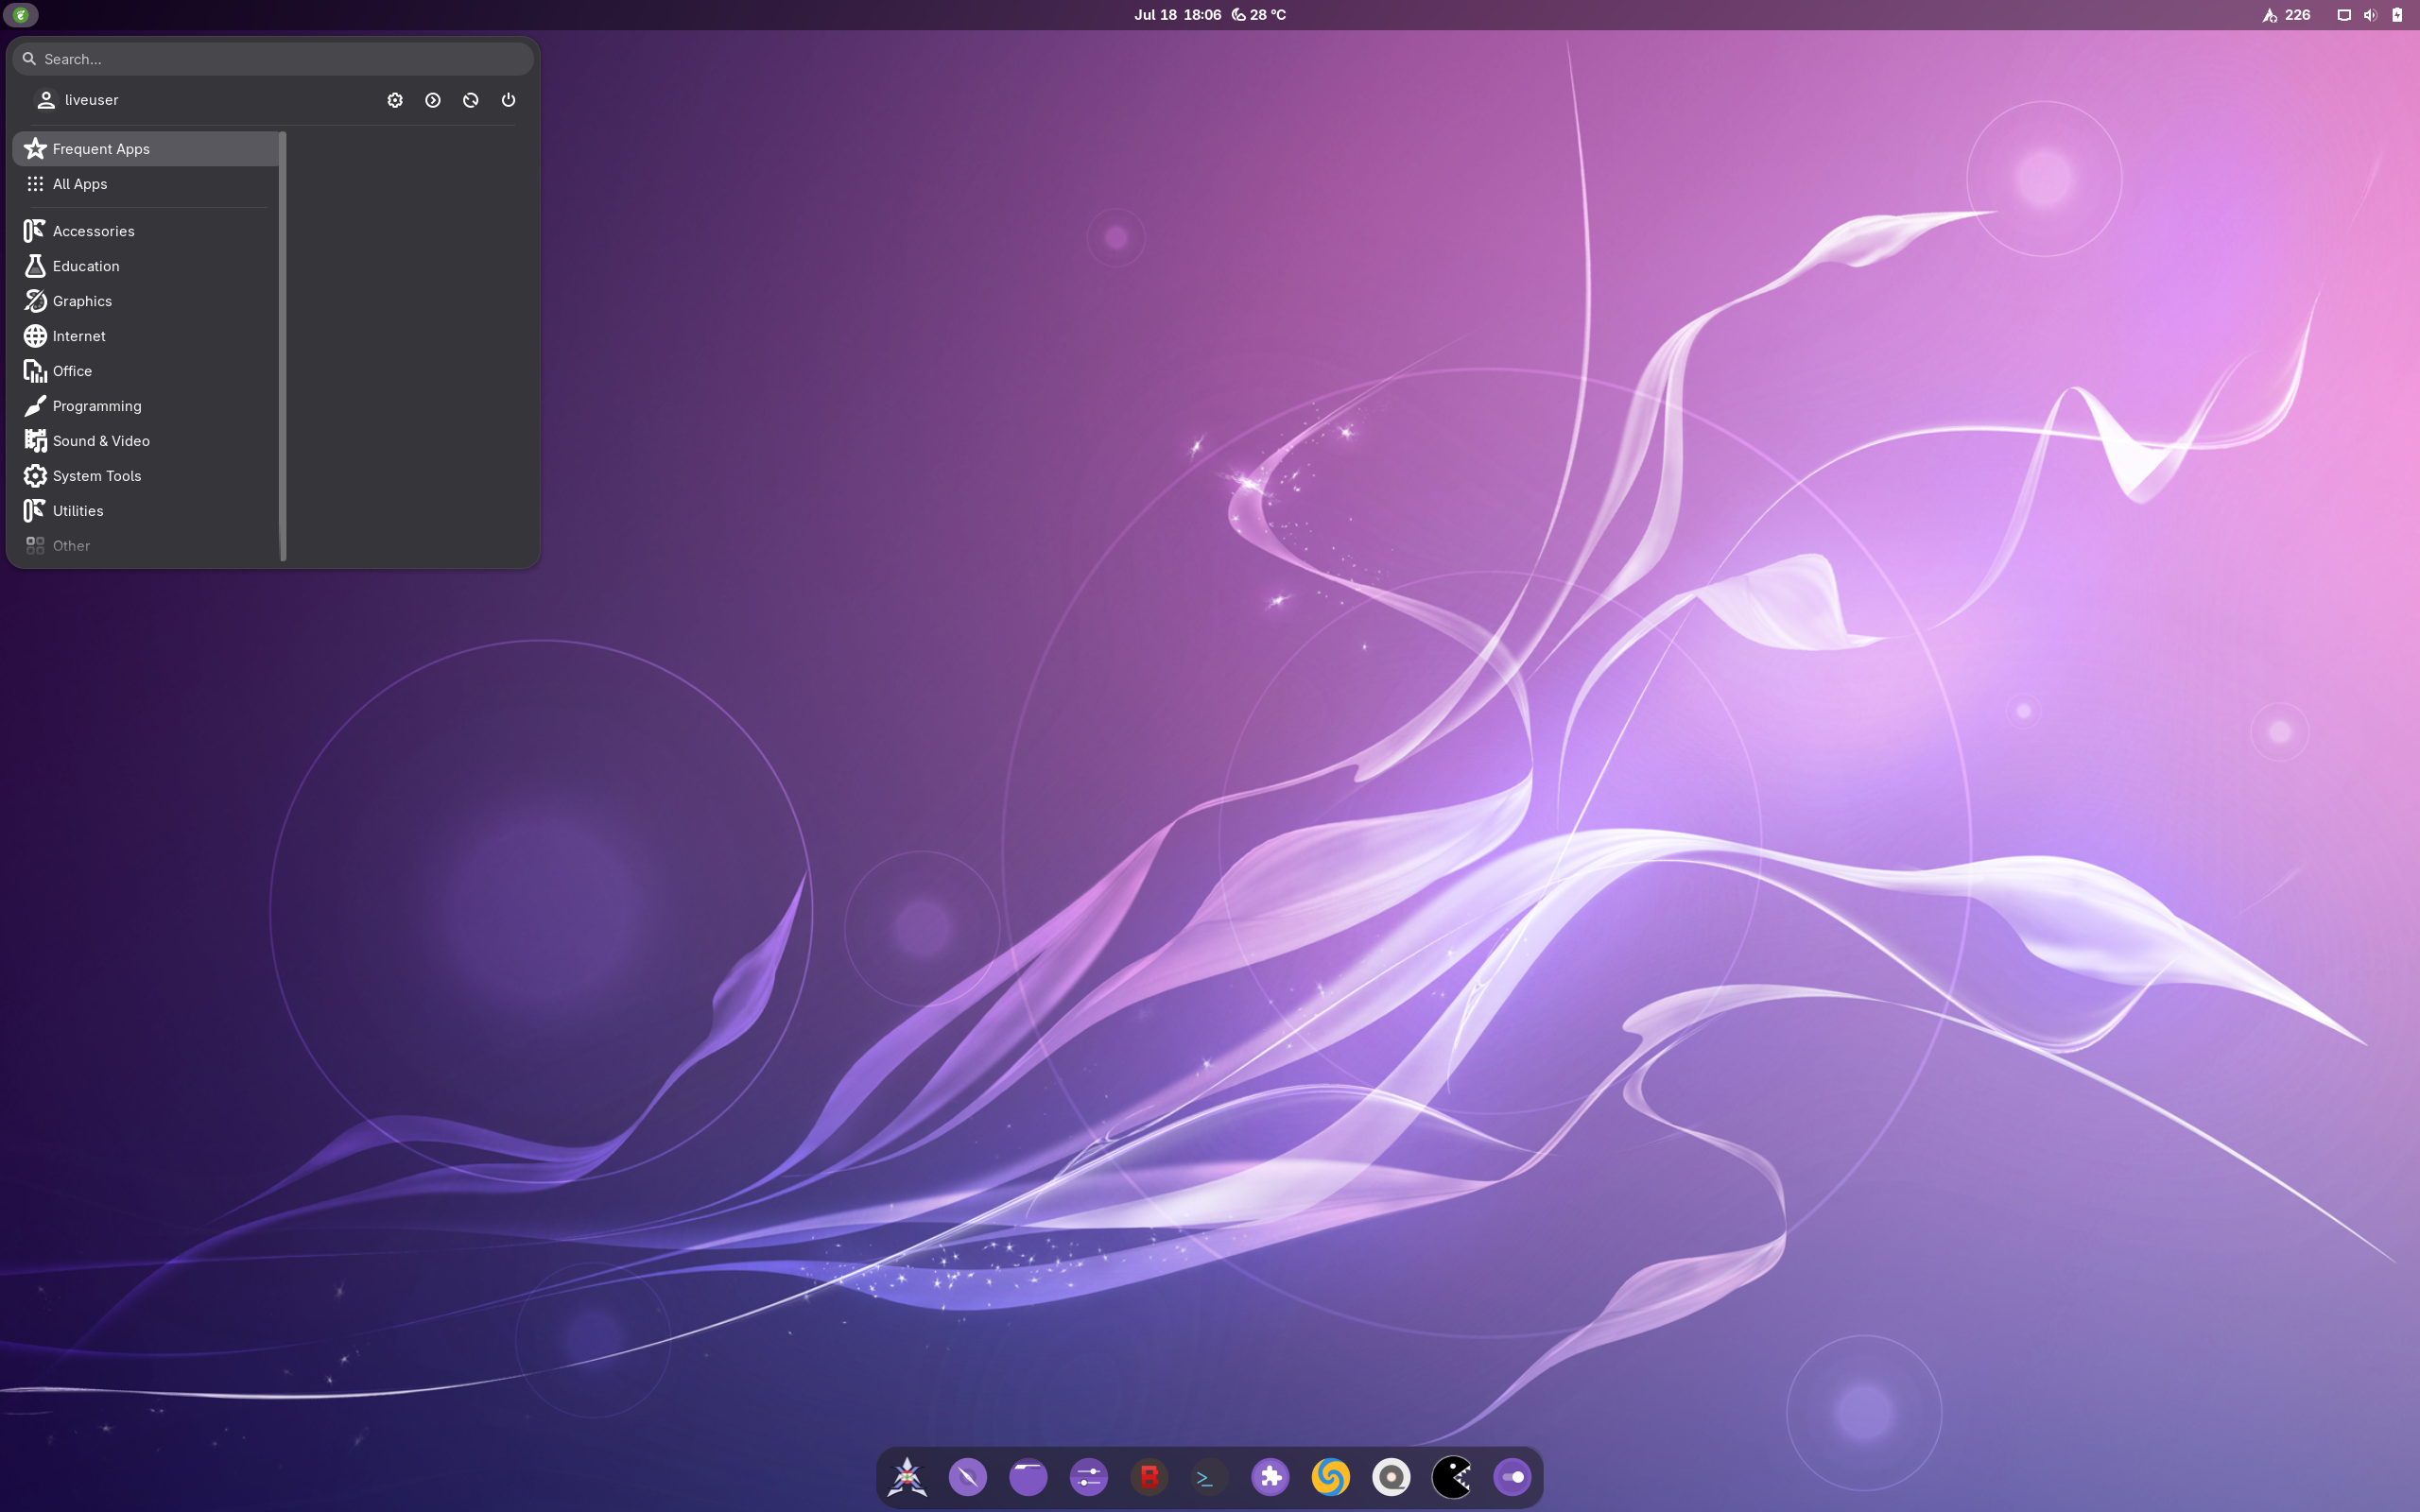Click the power off icon in menu
The height and width of the screenshot is (1512, 2420).
point(508,100)
